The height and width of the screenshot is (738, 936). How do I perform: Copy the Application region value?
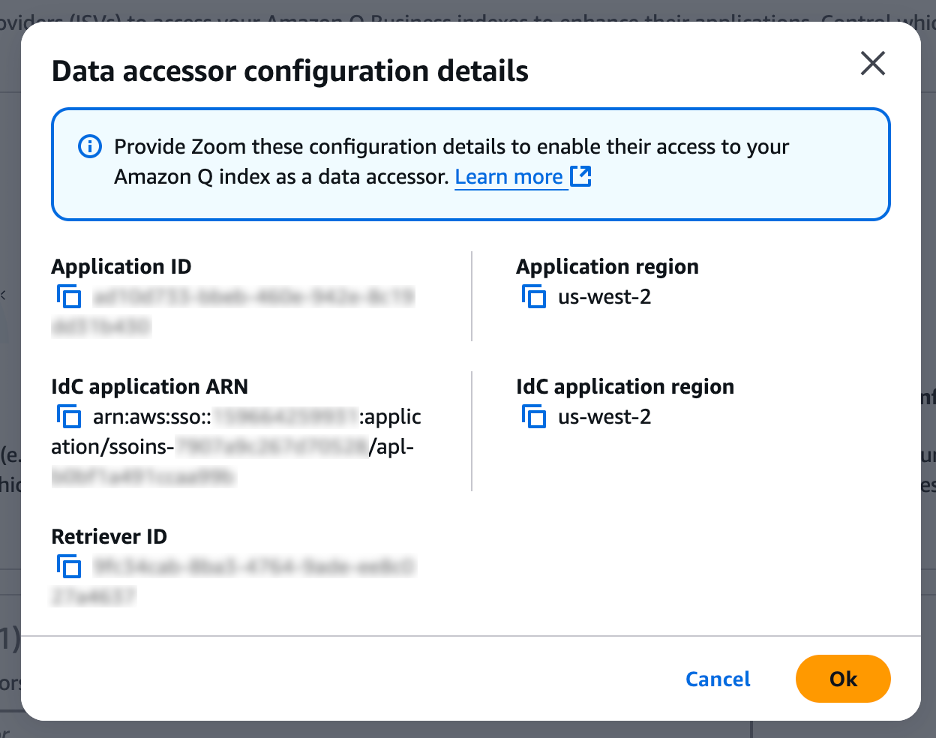pos(534,297)
